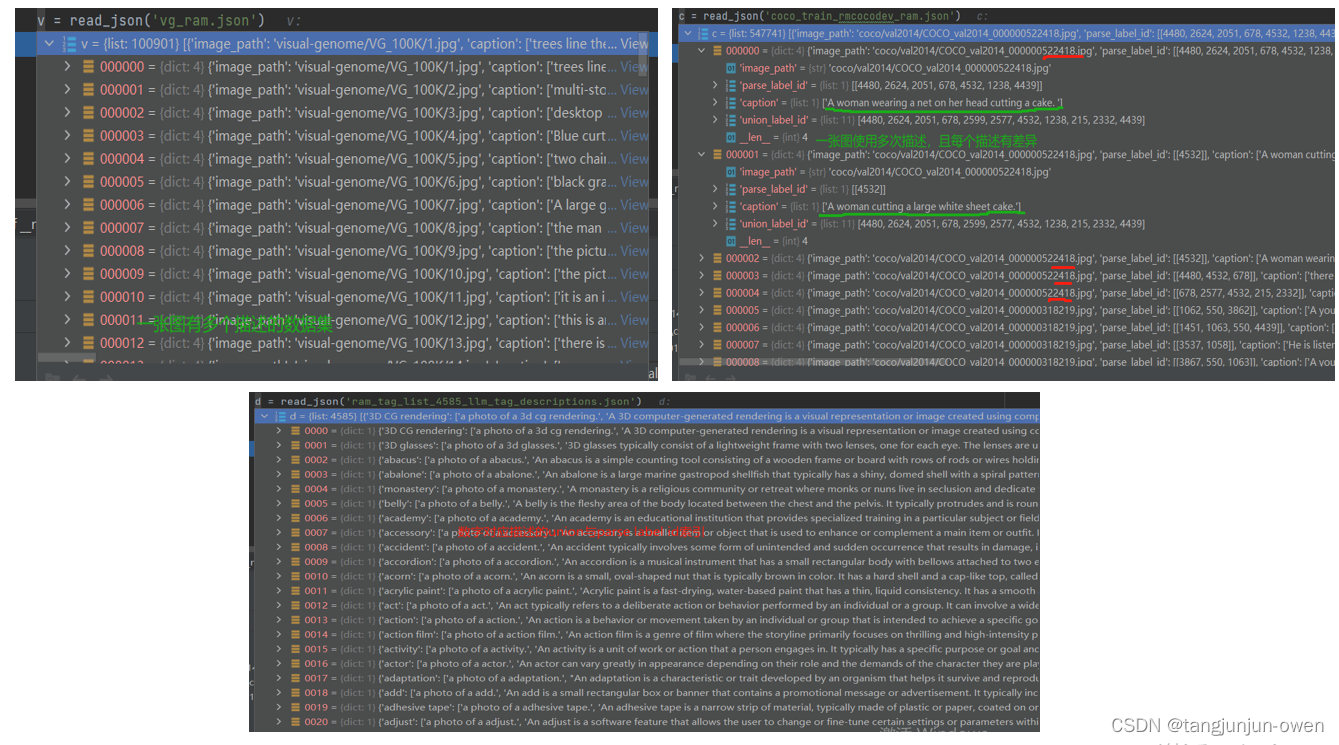Click code line read_json('coco_train_rmcocodev_ram.json')

819,15
